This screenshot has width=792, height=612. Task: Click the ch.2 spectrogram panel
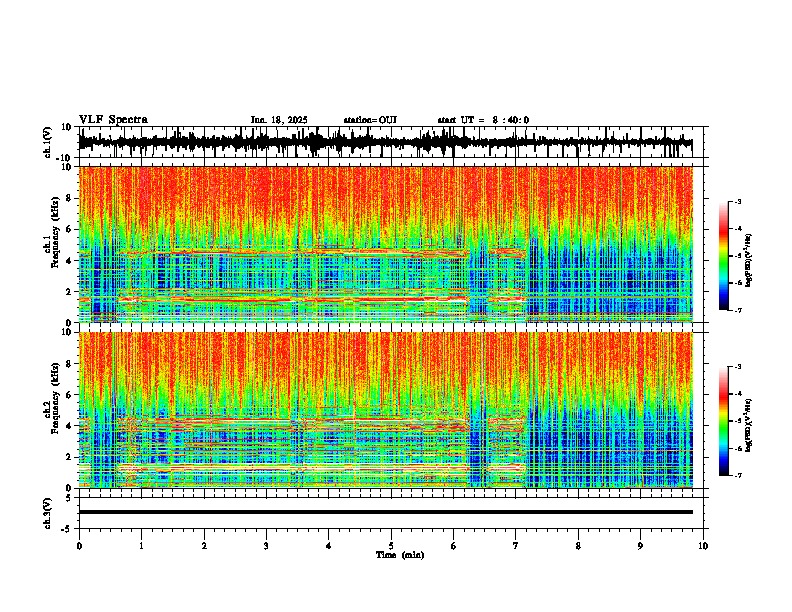pos(385,410)
